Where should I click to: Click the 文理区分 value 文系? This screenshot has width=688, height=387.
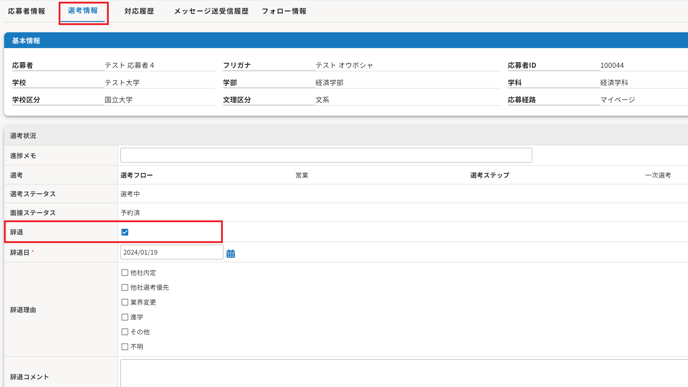point(322,100)
